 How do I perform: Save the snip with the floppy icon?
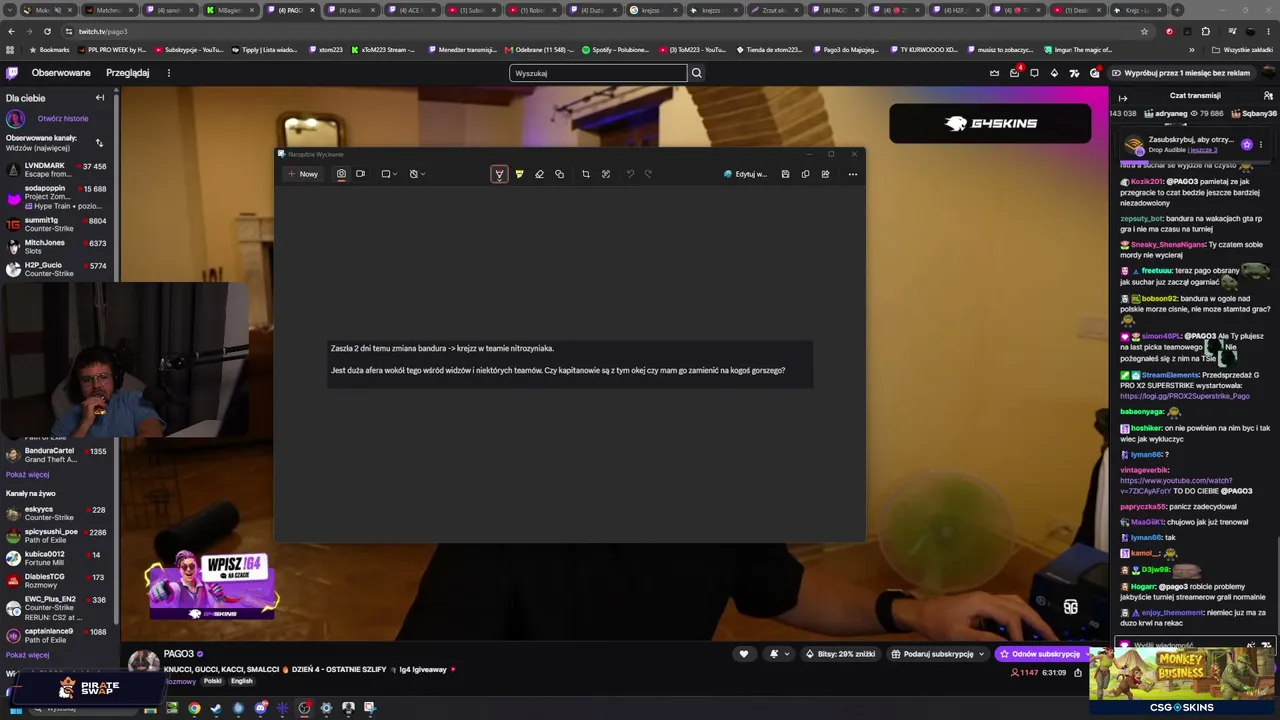(785, 174)
